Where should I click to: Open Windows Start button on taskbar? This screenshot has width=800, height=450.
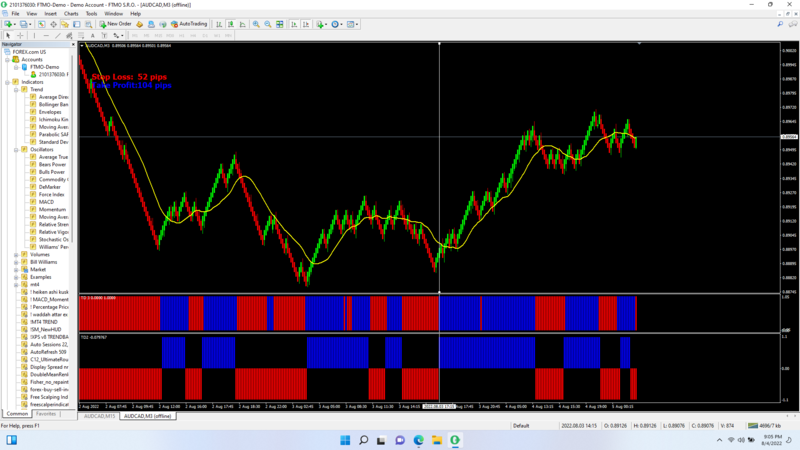pyautogui.click(x=344, y=439)
